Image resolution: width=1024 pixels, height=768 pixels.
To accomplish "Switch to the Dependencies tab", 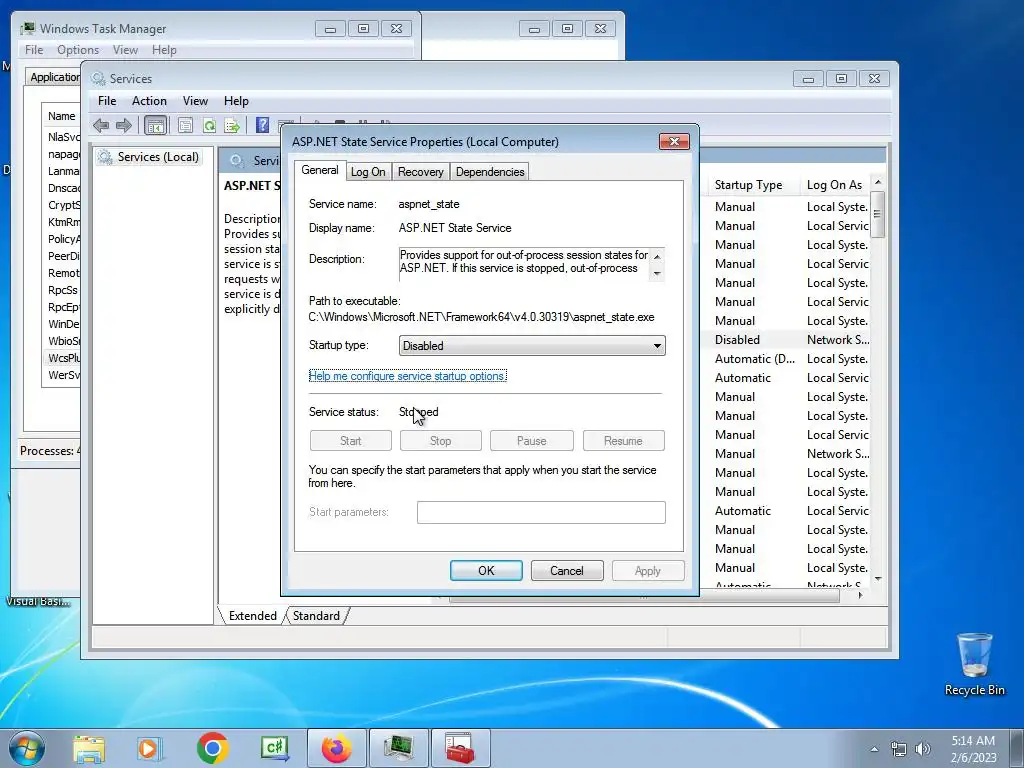I will click(490, 172).
